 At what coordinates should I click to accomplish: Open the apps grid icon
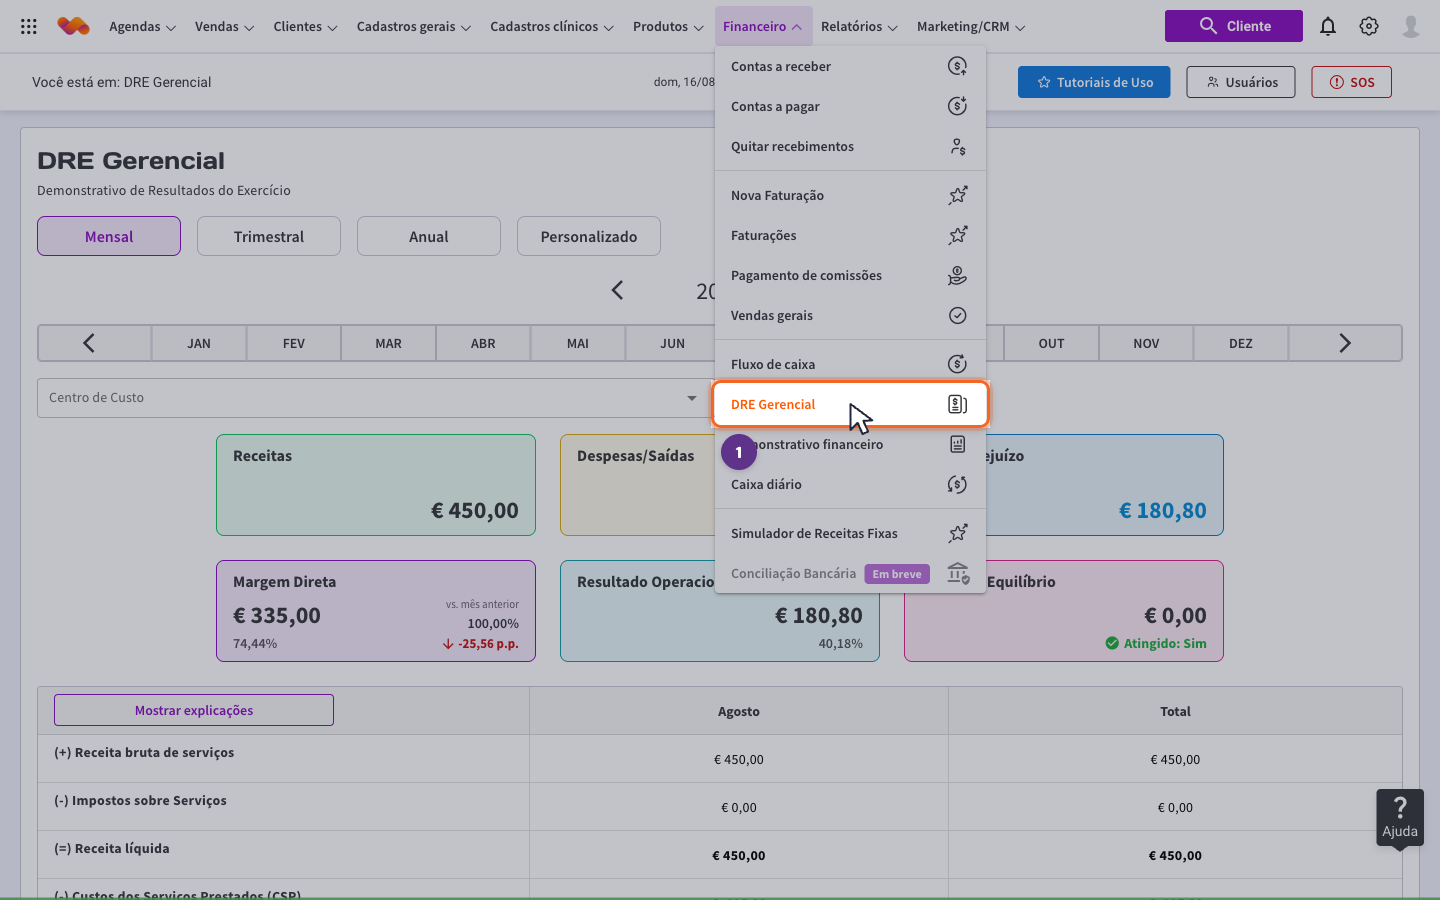(x=29, y=27)
